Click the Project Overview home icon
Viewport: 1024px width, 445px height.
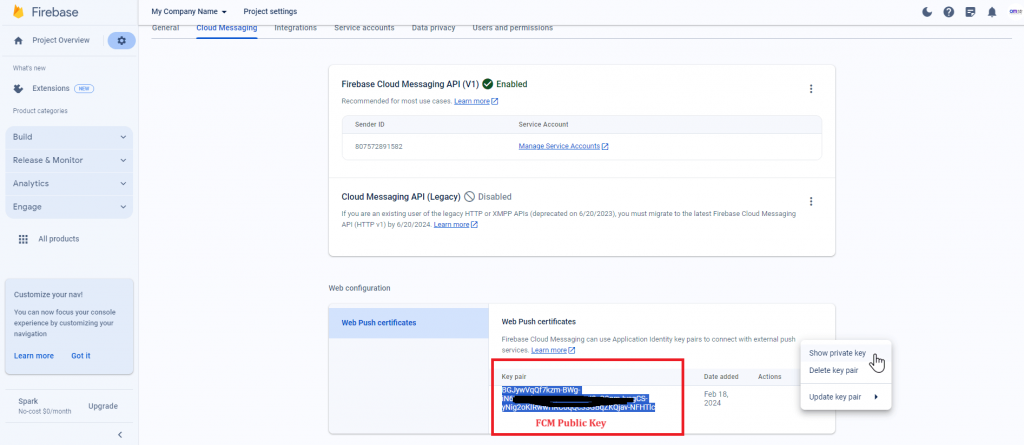[18, 41]
